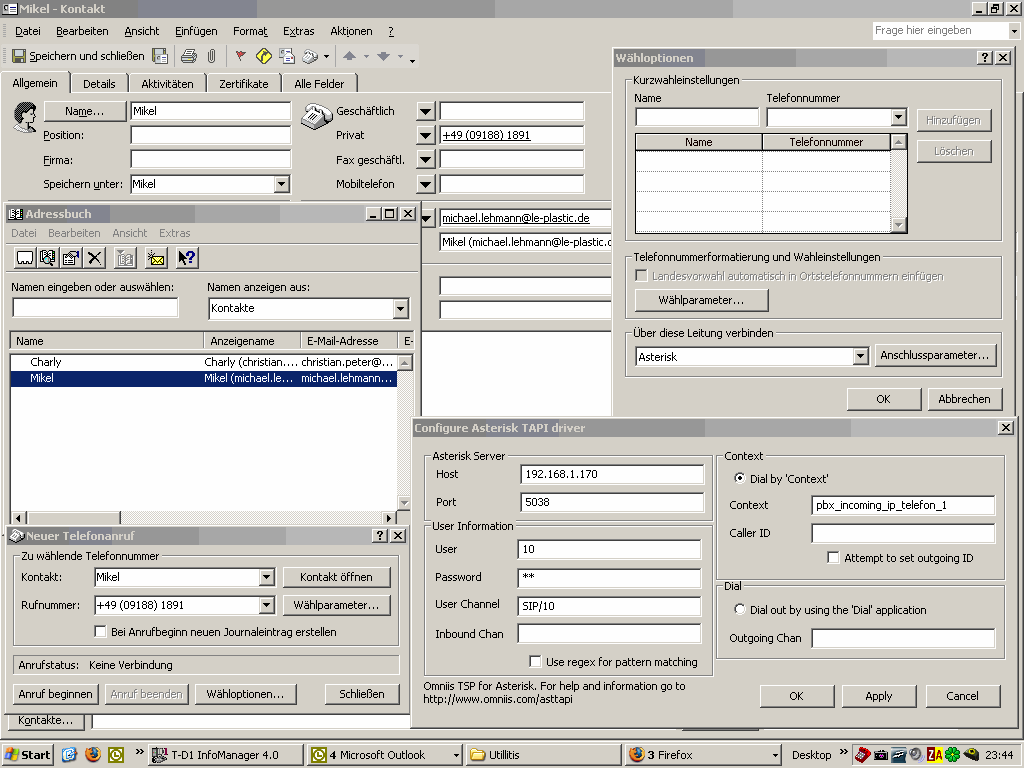Switch to the Alle Felder tab
This screenshot has height=768, width=1024.
tap(319, 84)
